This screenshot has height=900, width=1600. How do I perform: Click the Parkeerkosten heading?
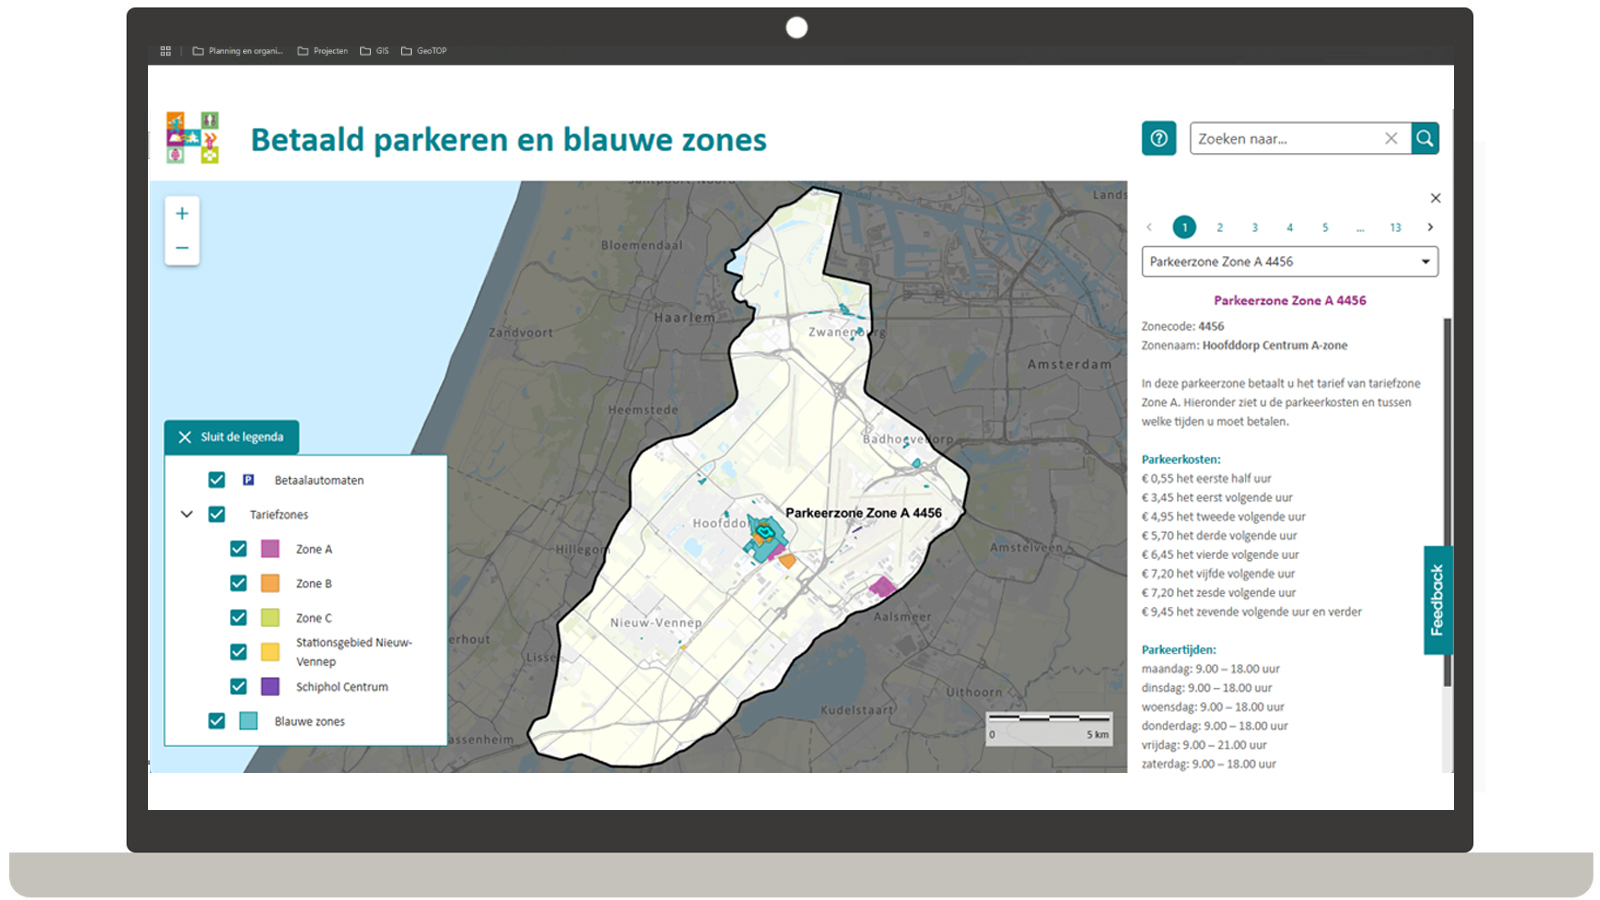[x=1181, y=460]
